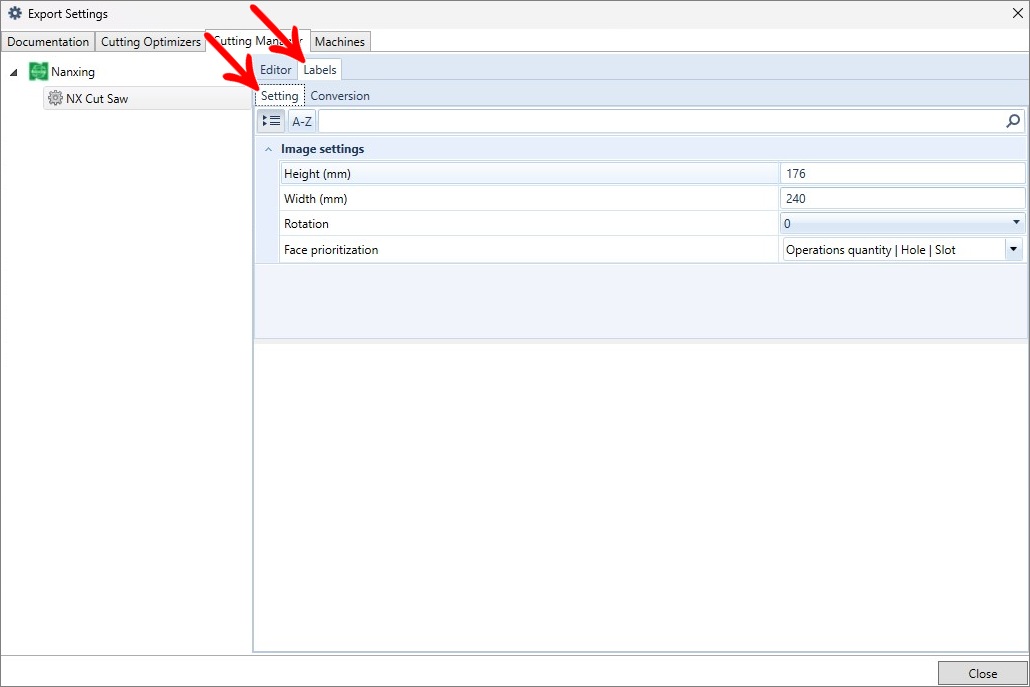This screenshot has height=687, width=1030.
Task: Click the Close button
Action: click(x=982, y=673)
